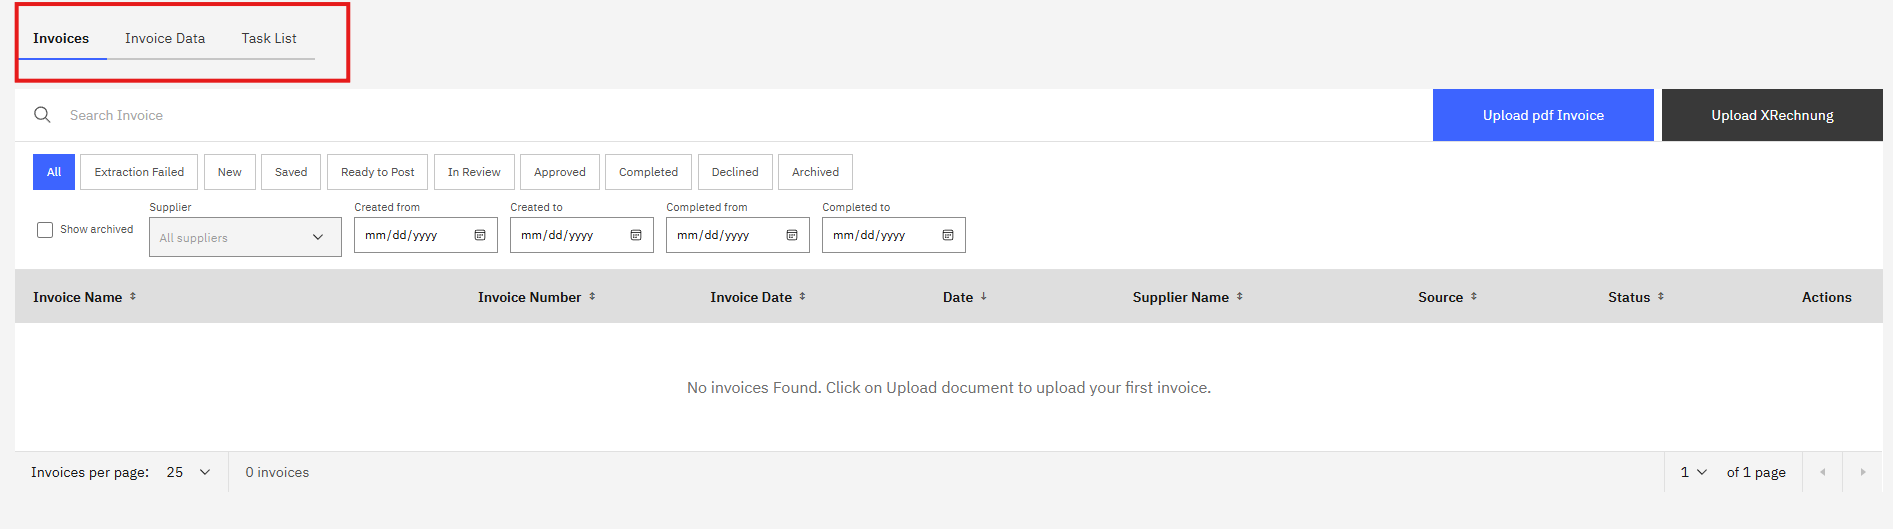Open the Completed to calendar picker icon
This screenshot has height=529, width=1893.
pyautogui.click(x=948, y=235)
